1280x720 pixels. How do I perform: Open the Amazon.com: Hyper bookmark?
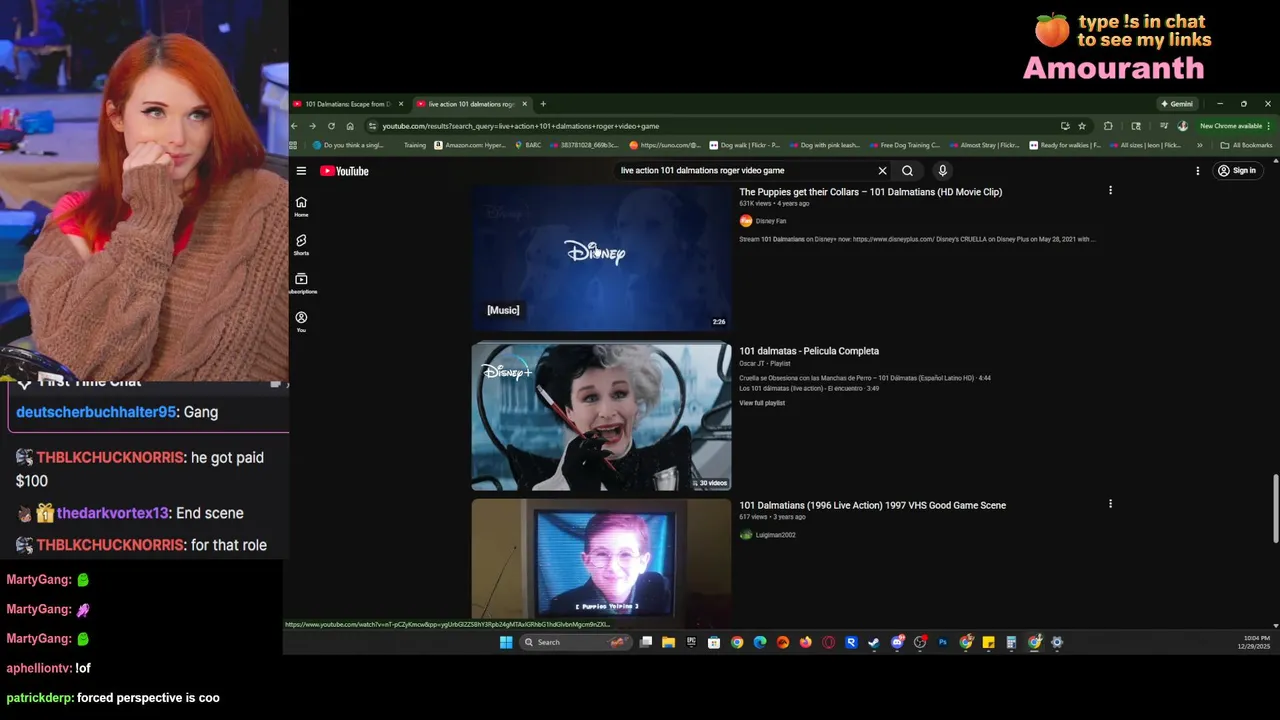(x=470, y=145)
